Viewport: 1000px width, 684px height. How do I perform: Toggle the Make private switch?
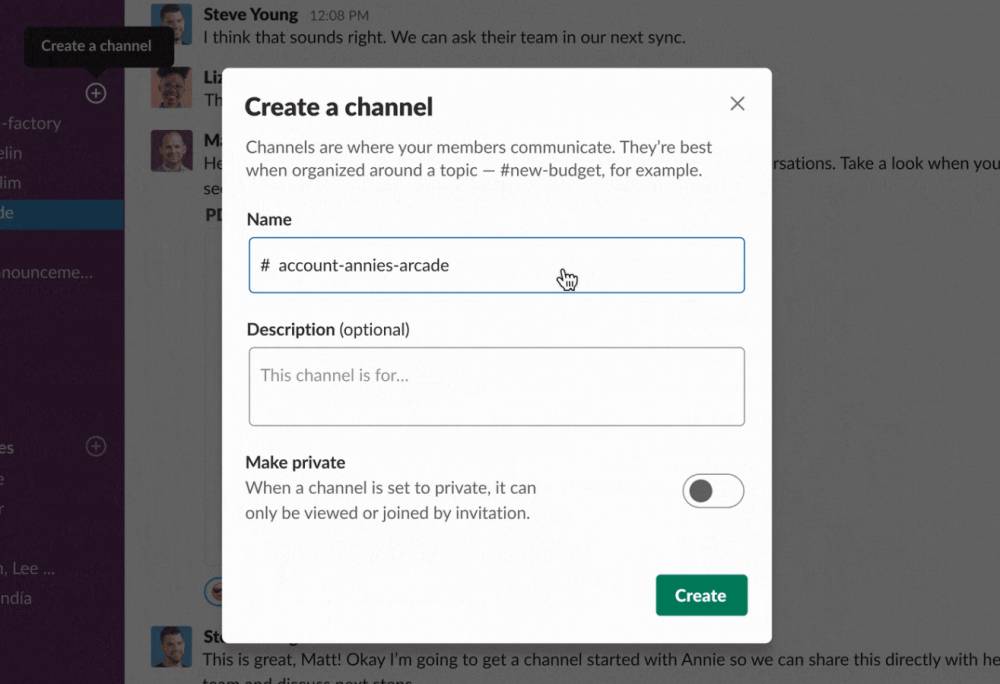point(713,491)
